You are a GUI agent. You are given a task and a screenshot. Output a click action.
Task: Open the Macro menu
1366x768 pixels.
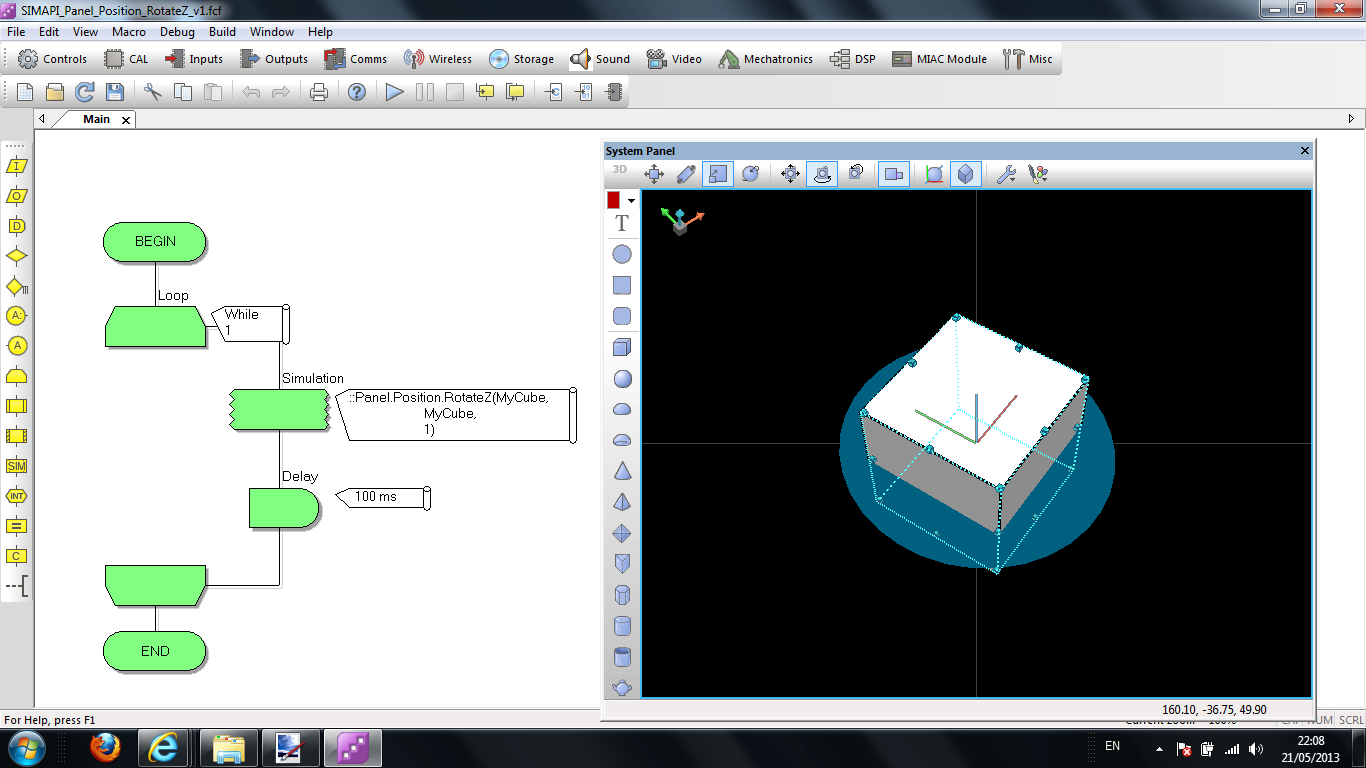tap(129, 32)
